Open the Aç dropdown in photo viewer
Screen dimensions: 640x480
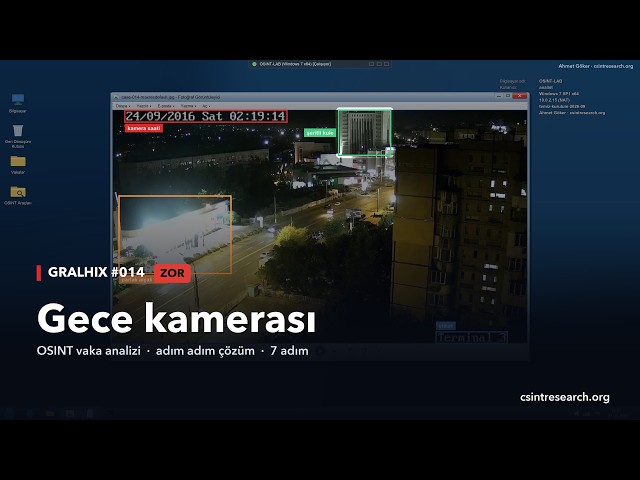(206, 106)
